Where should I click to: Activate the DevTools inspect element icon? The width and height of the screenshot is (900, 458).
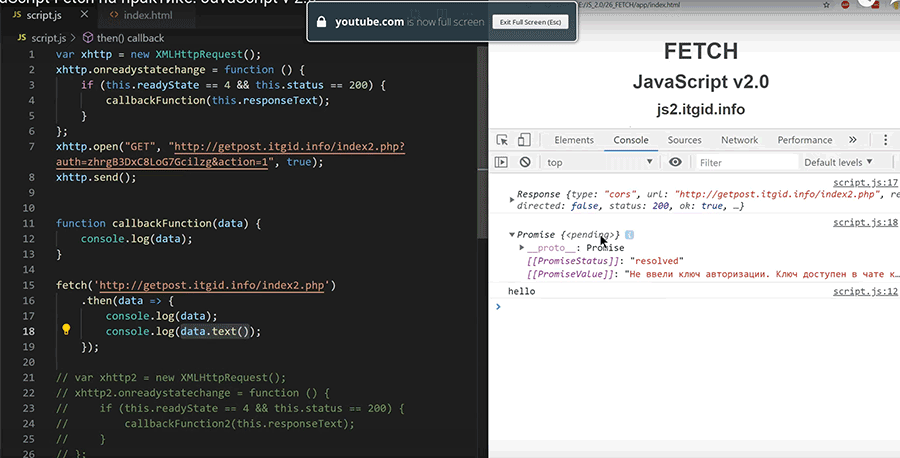click(x=502, y=140)
